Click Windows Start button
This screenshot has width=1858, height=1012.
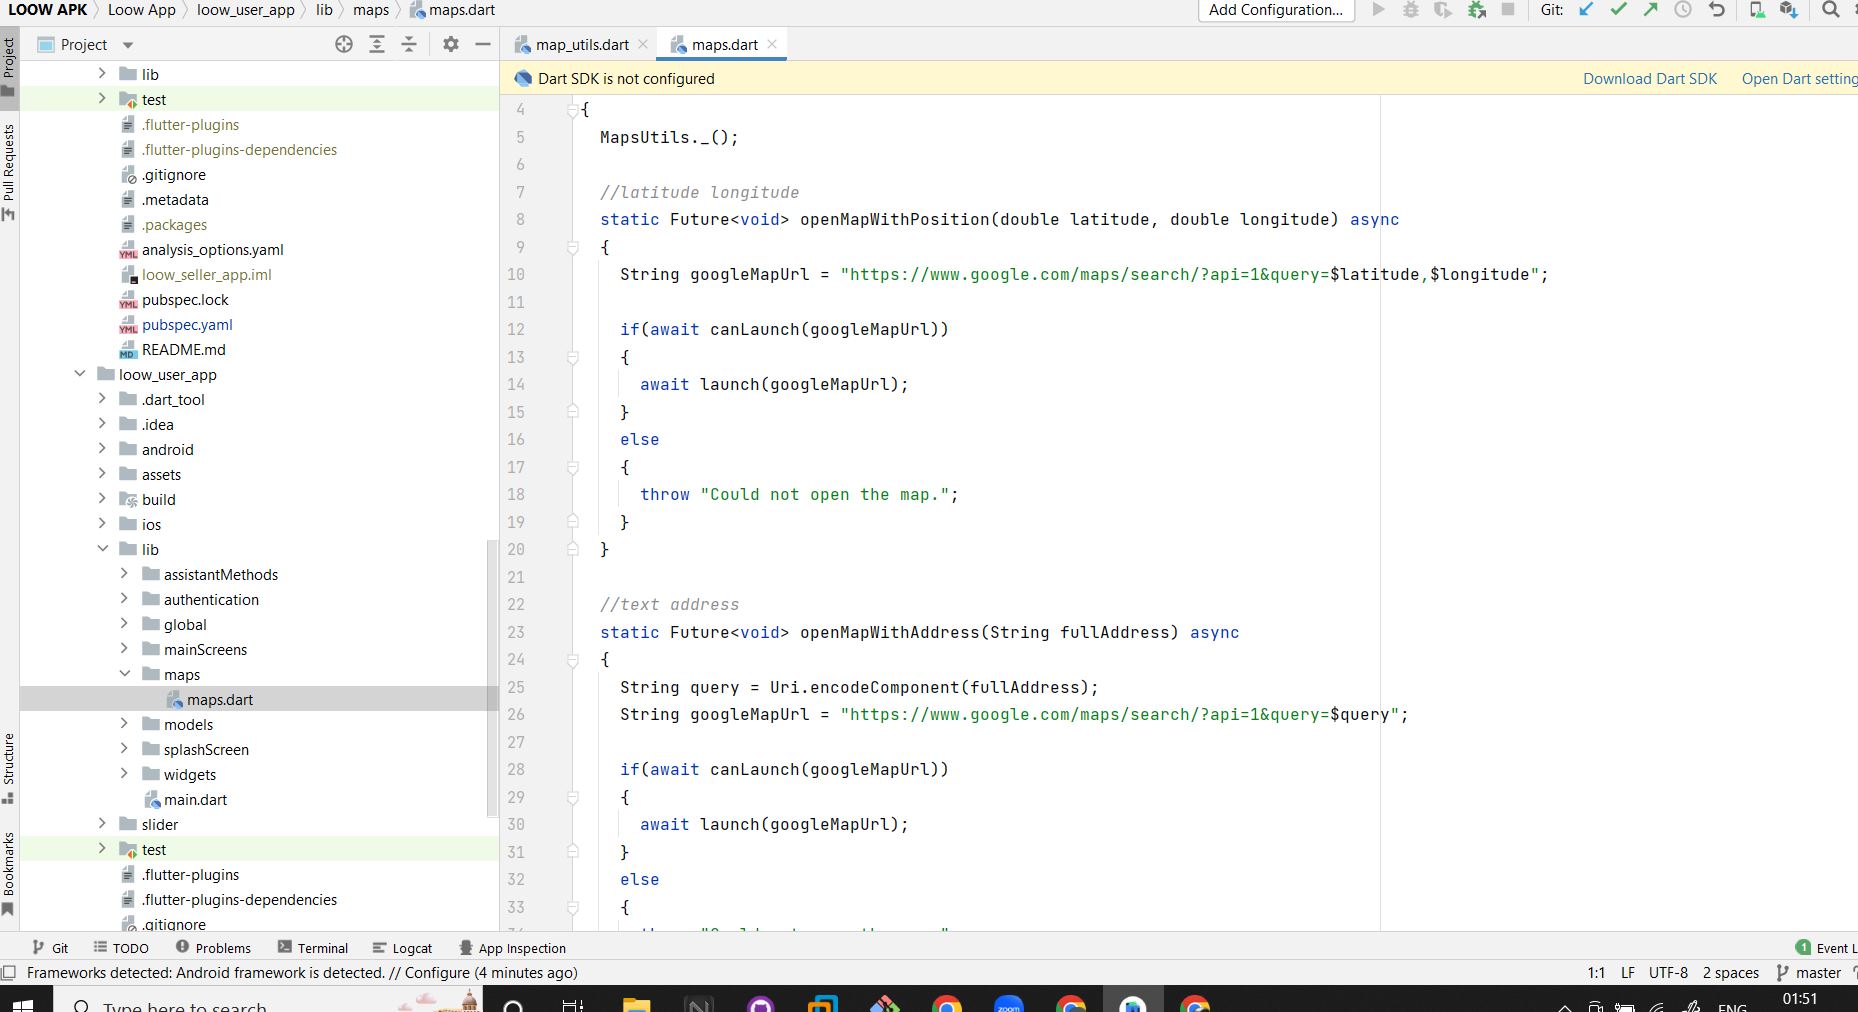pyautogui.click(x=22, y=1003)
